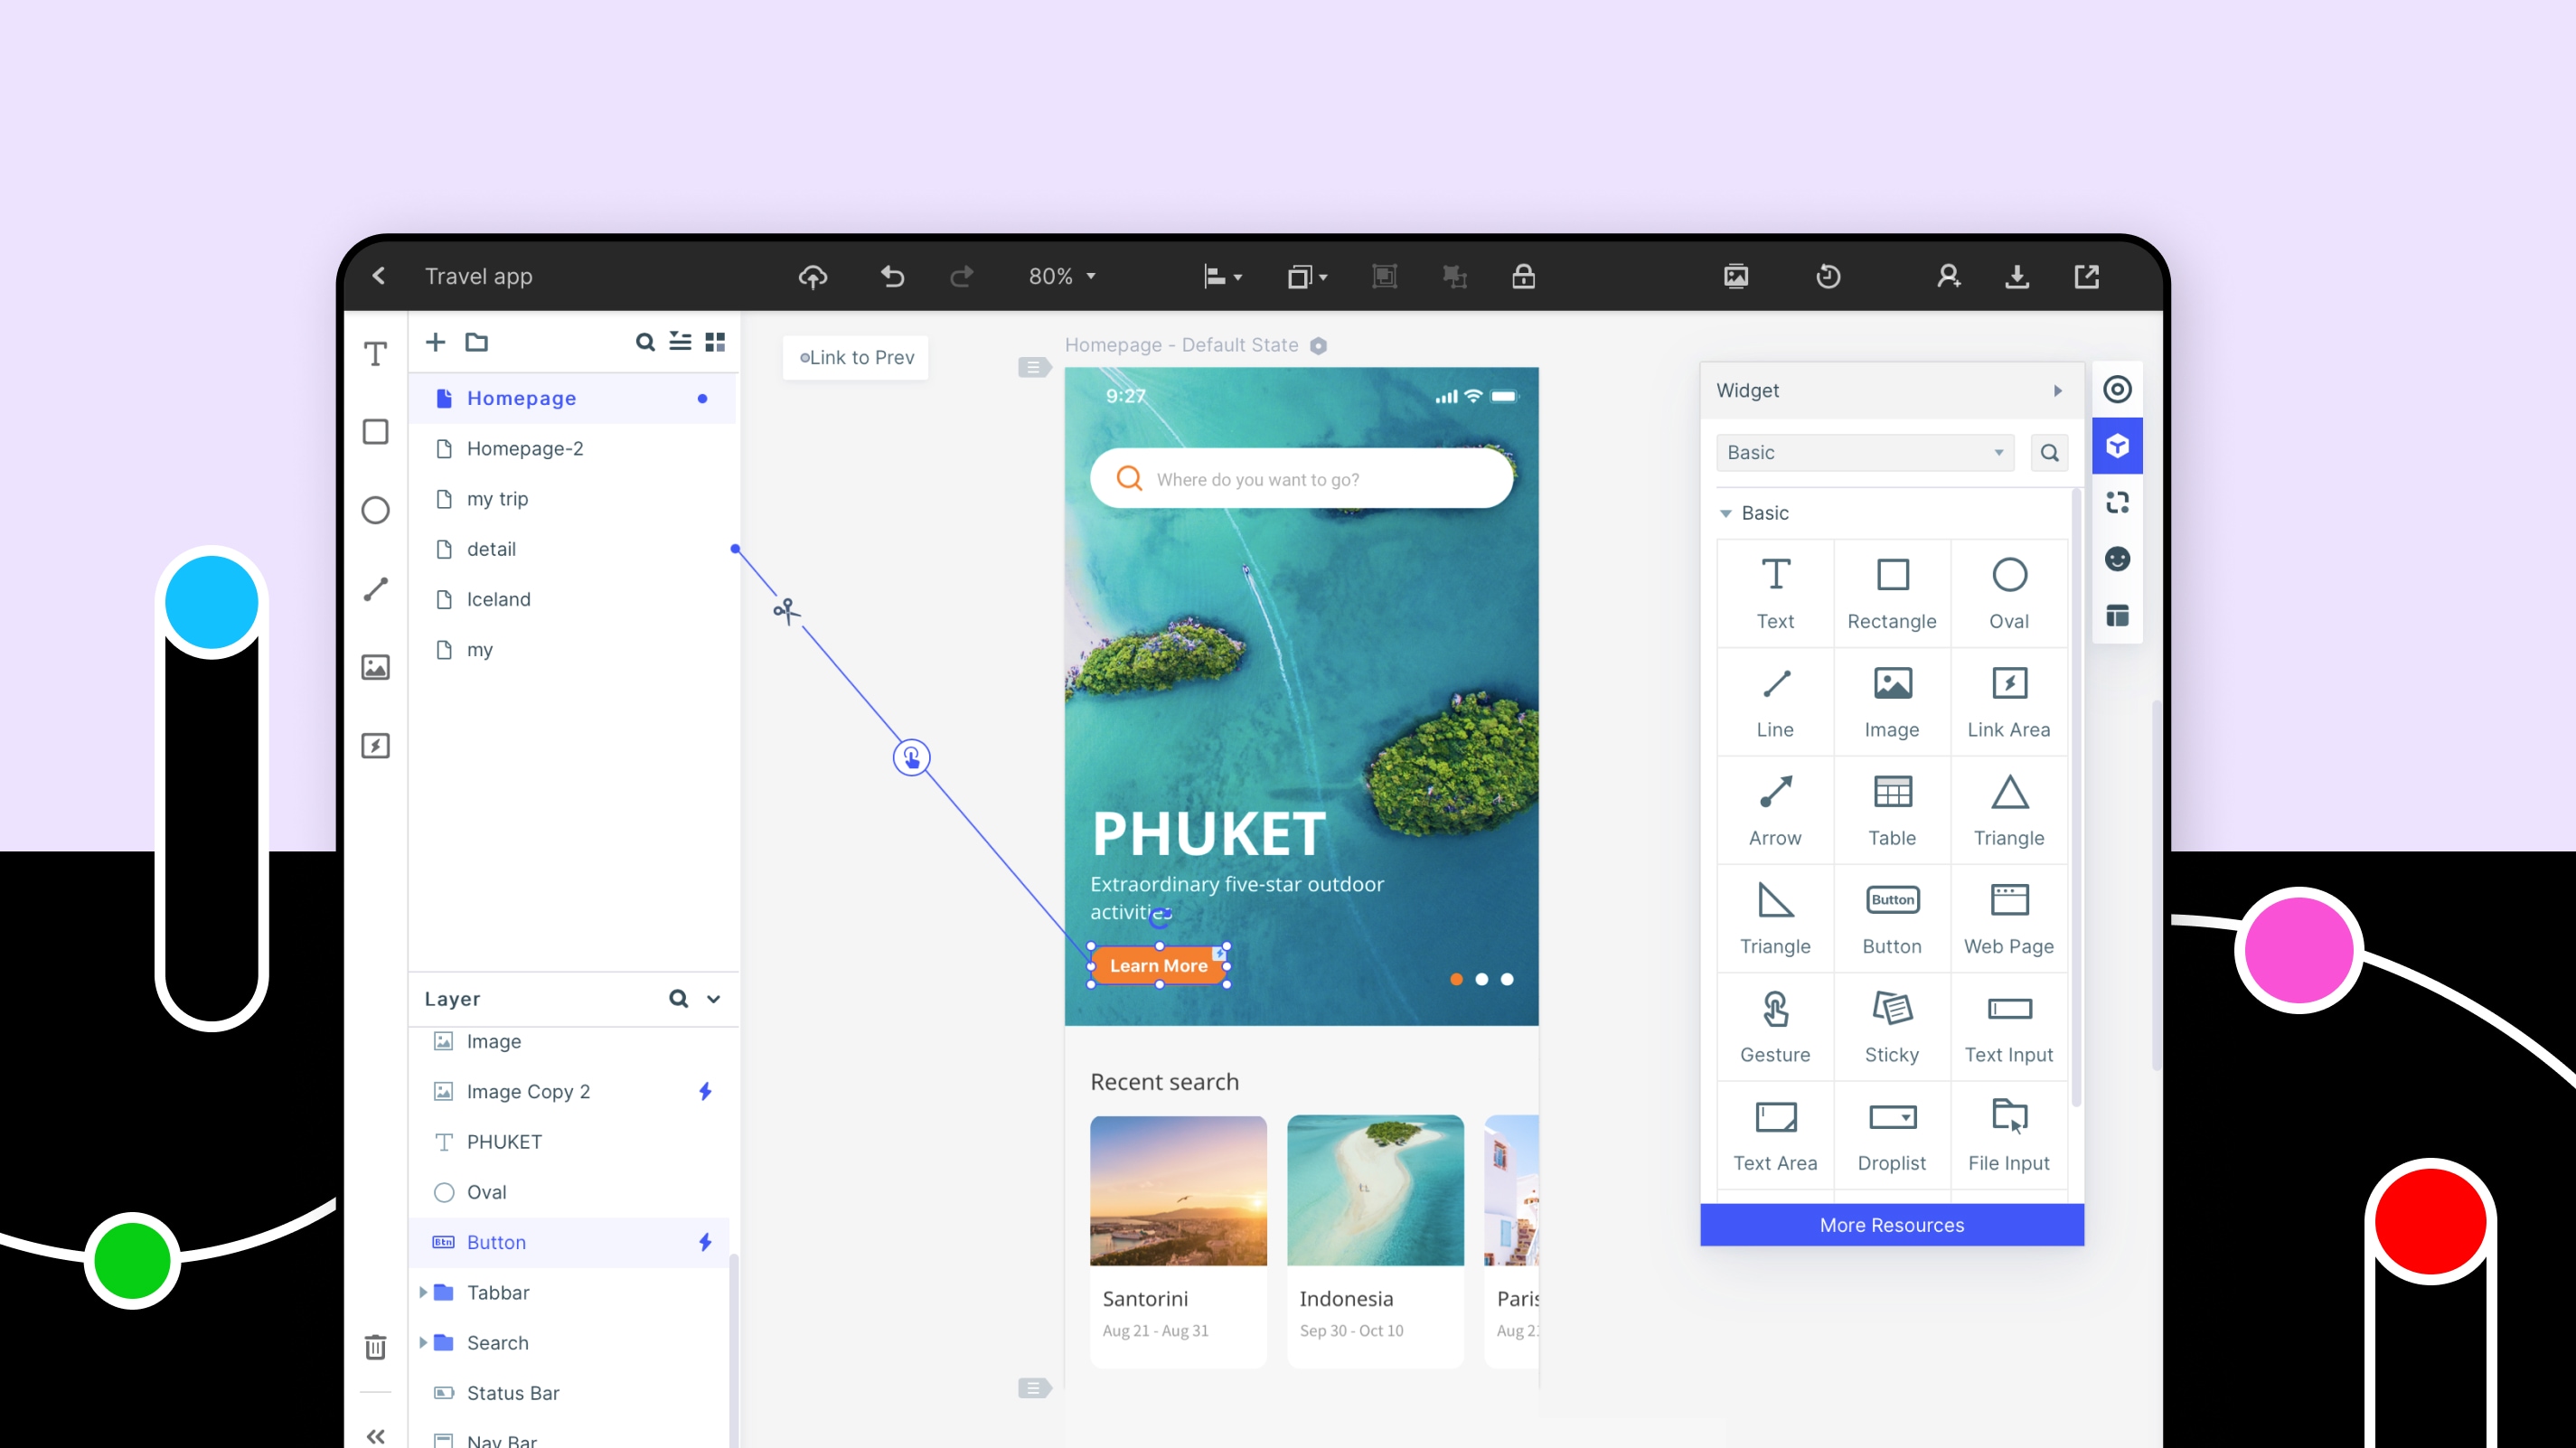Click the image export icon
Image resolution: width=2576 pixels, height=1448 pixels.
(1736, 276)
